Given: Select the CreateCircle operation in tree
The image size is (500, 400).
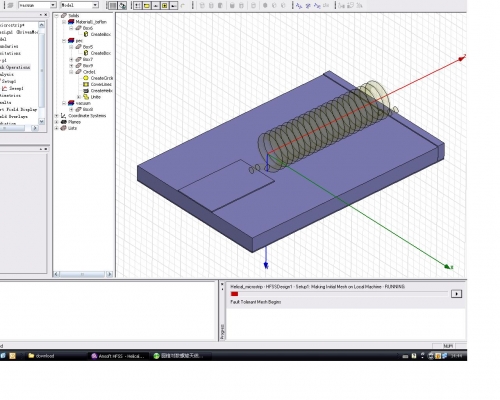Looking at the screenshot, I should [x=102, y=78].
